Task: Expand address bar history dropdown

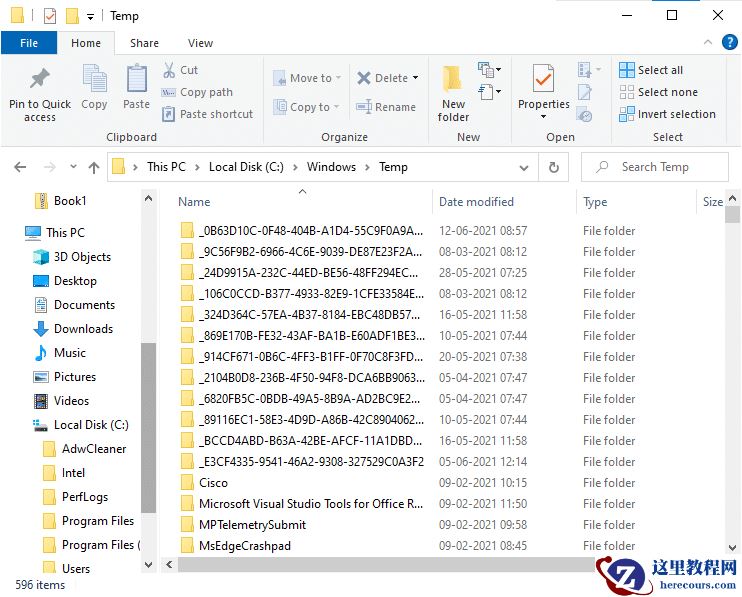Action: pyautogui.click(x=524, y=167)
